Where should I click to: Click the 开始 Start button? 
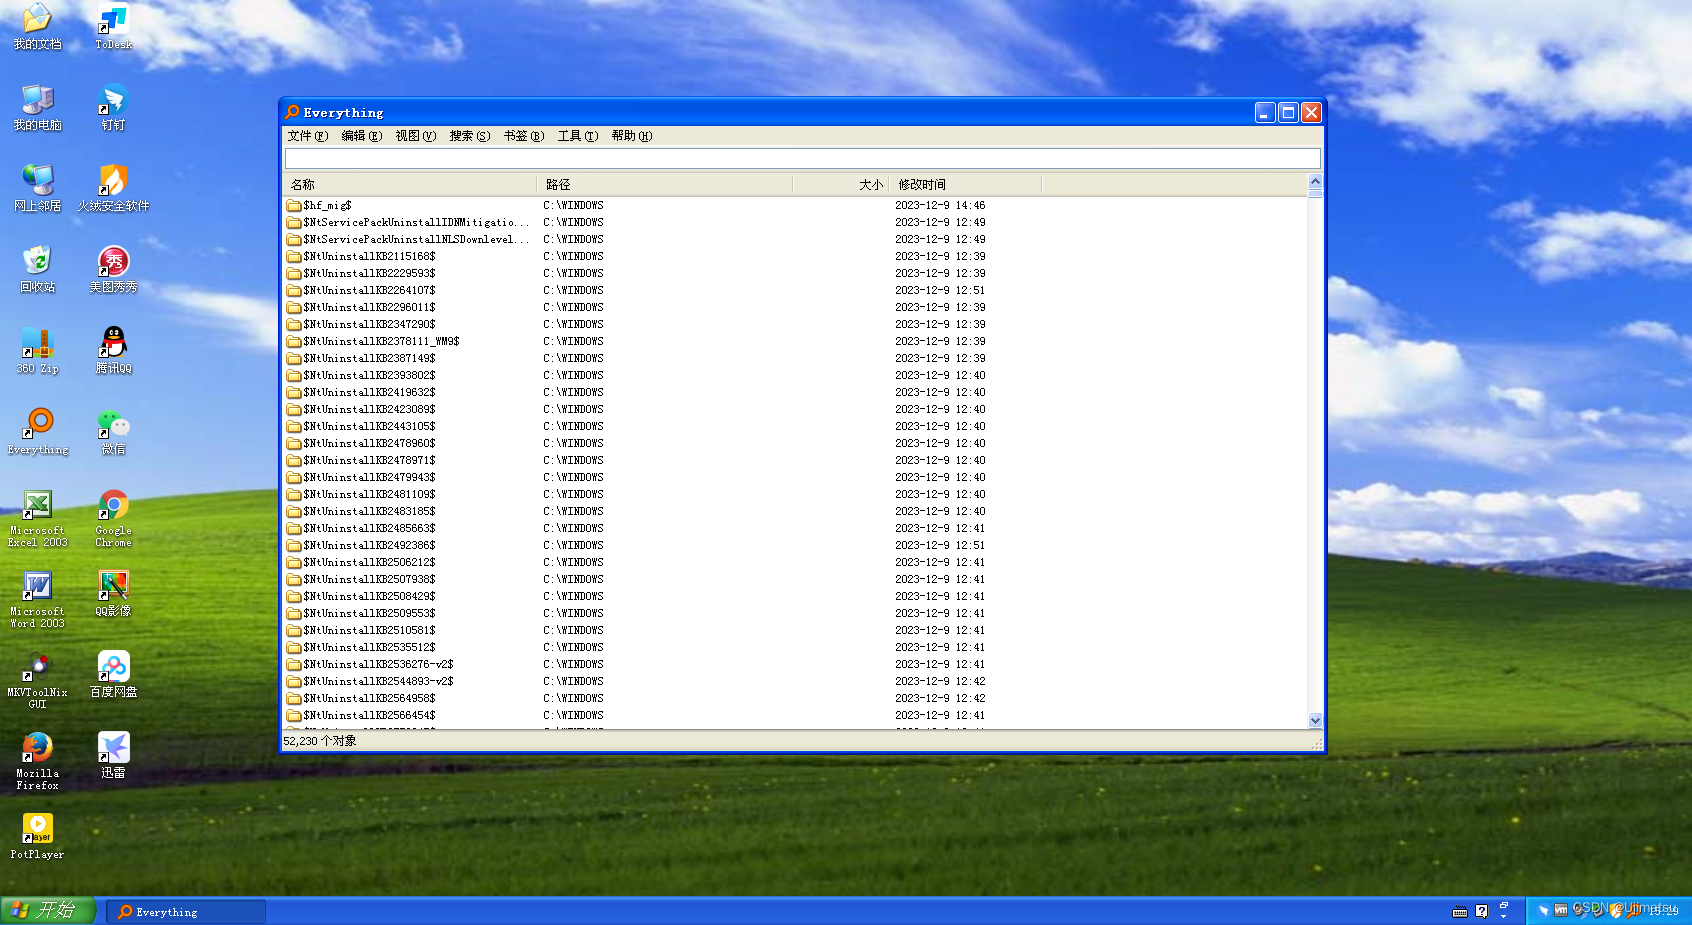pyautogui.click(x=48, y=910)
